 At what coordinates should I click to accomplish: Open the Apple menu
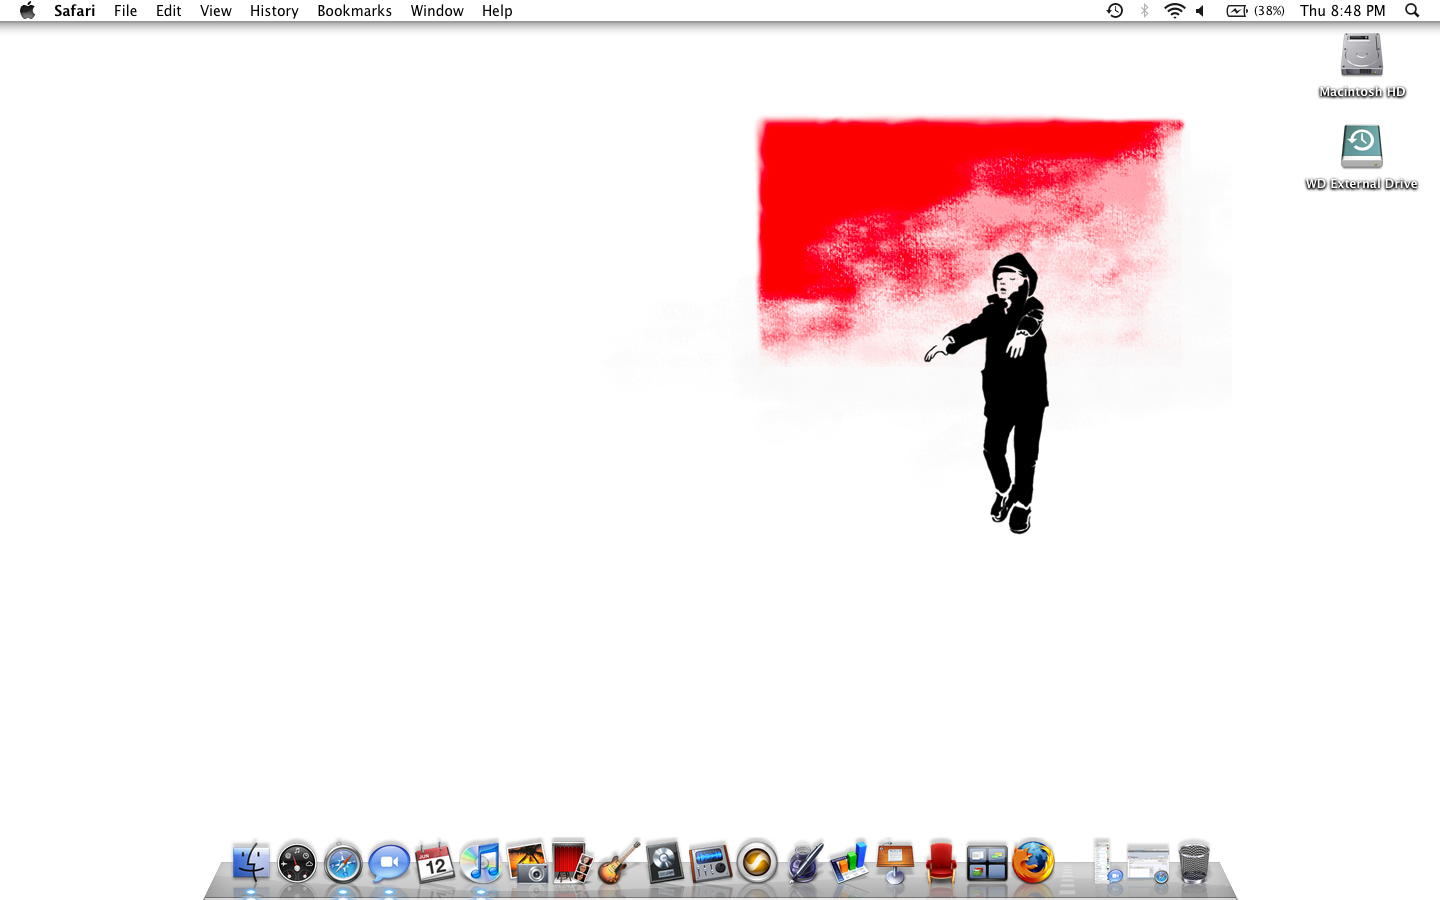coord(27,11)
